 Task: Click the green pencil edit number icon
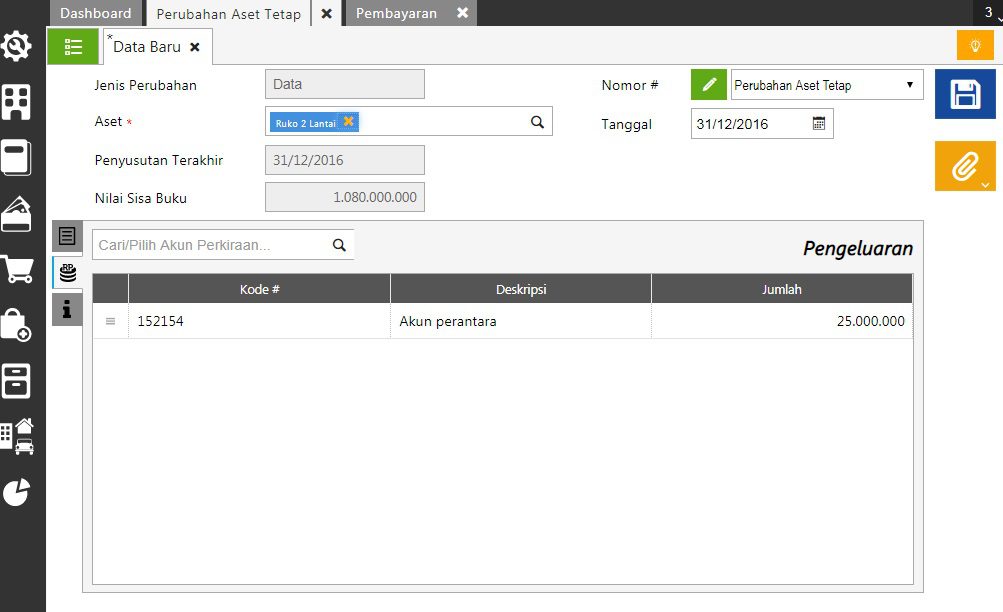click(x=709, y=85)
